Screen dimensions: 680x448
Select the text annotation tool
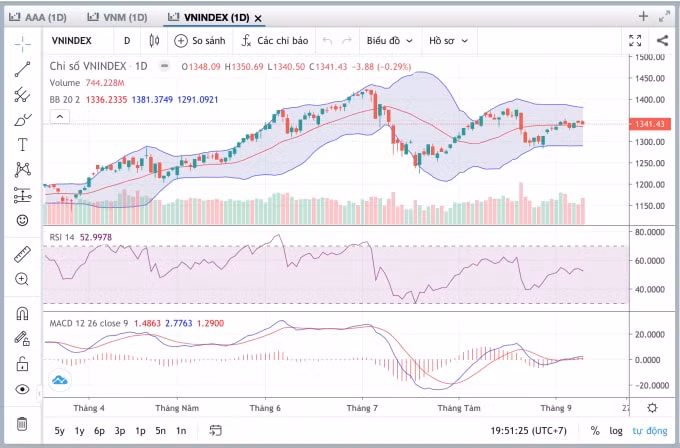pyautogui.click(x=23, y=144)
